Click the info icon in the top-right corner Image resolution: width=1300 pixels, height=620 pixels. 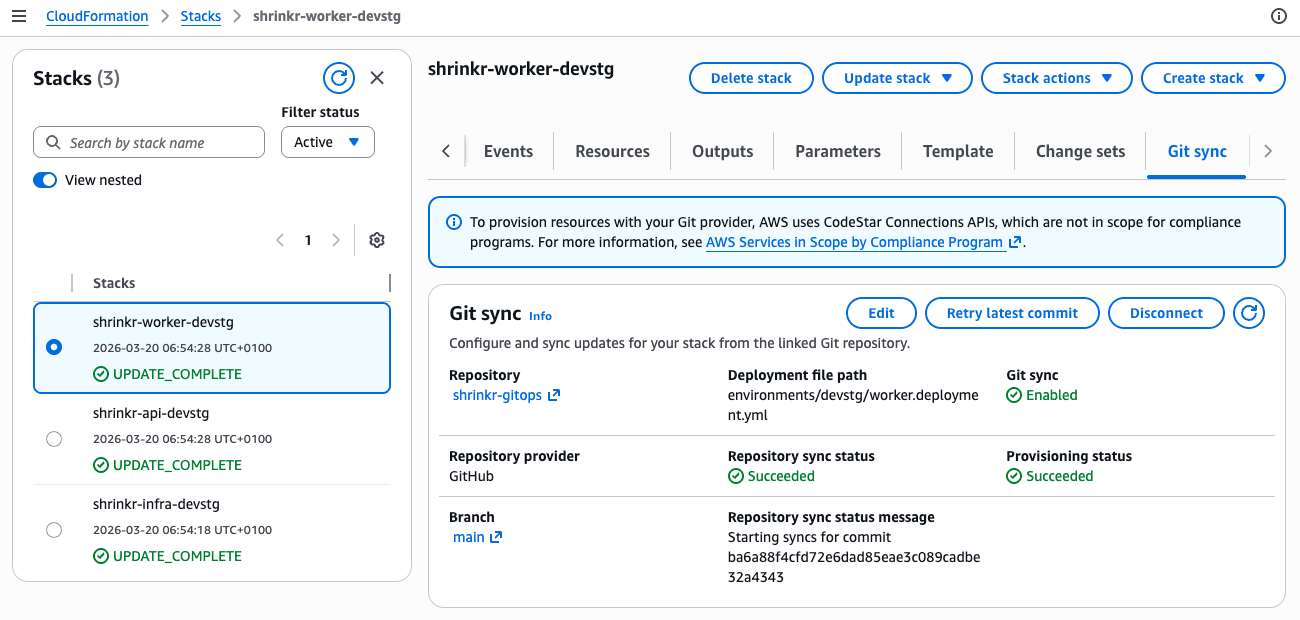(x=1278, y=16)
